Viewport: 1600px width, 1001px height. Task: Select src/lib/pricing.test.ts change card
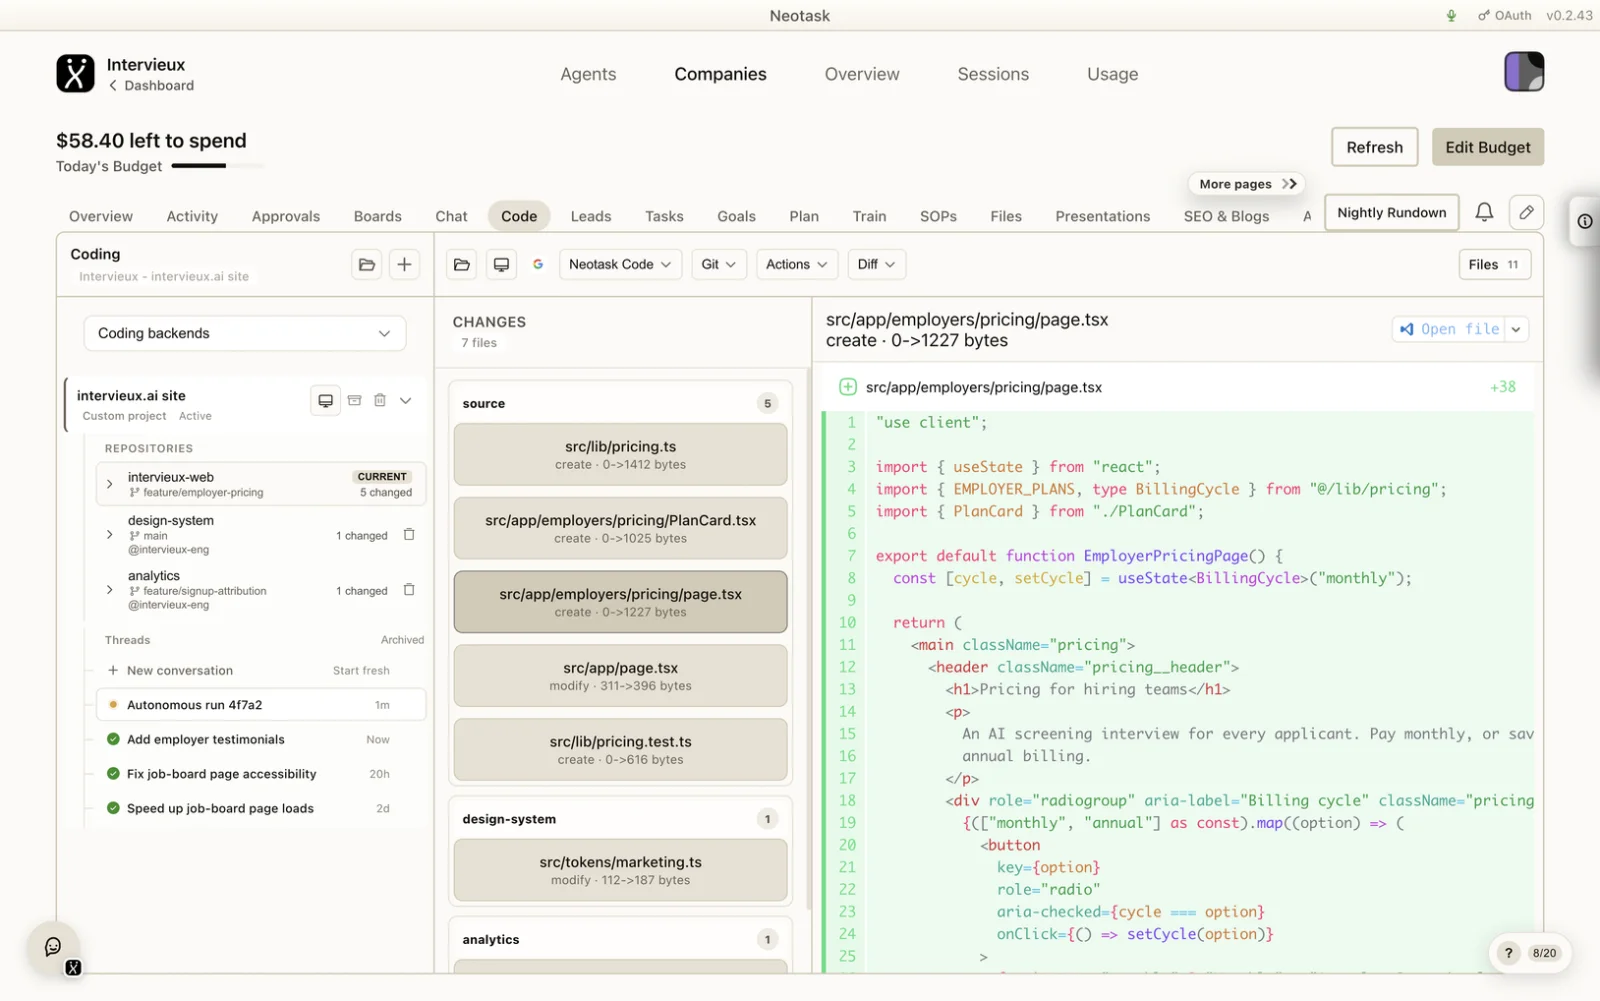pos(620,750)
